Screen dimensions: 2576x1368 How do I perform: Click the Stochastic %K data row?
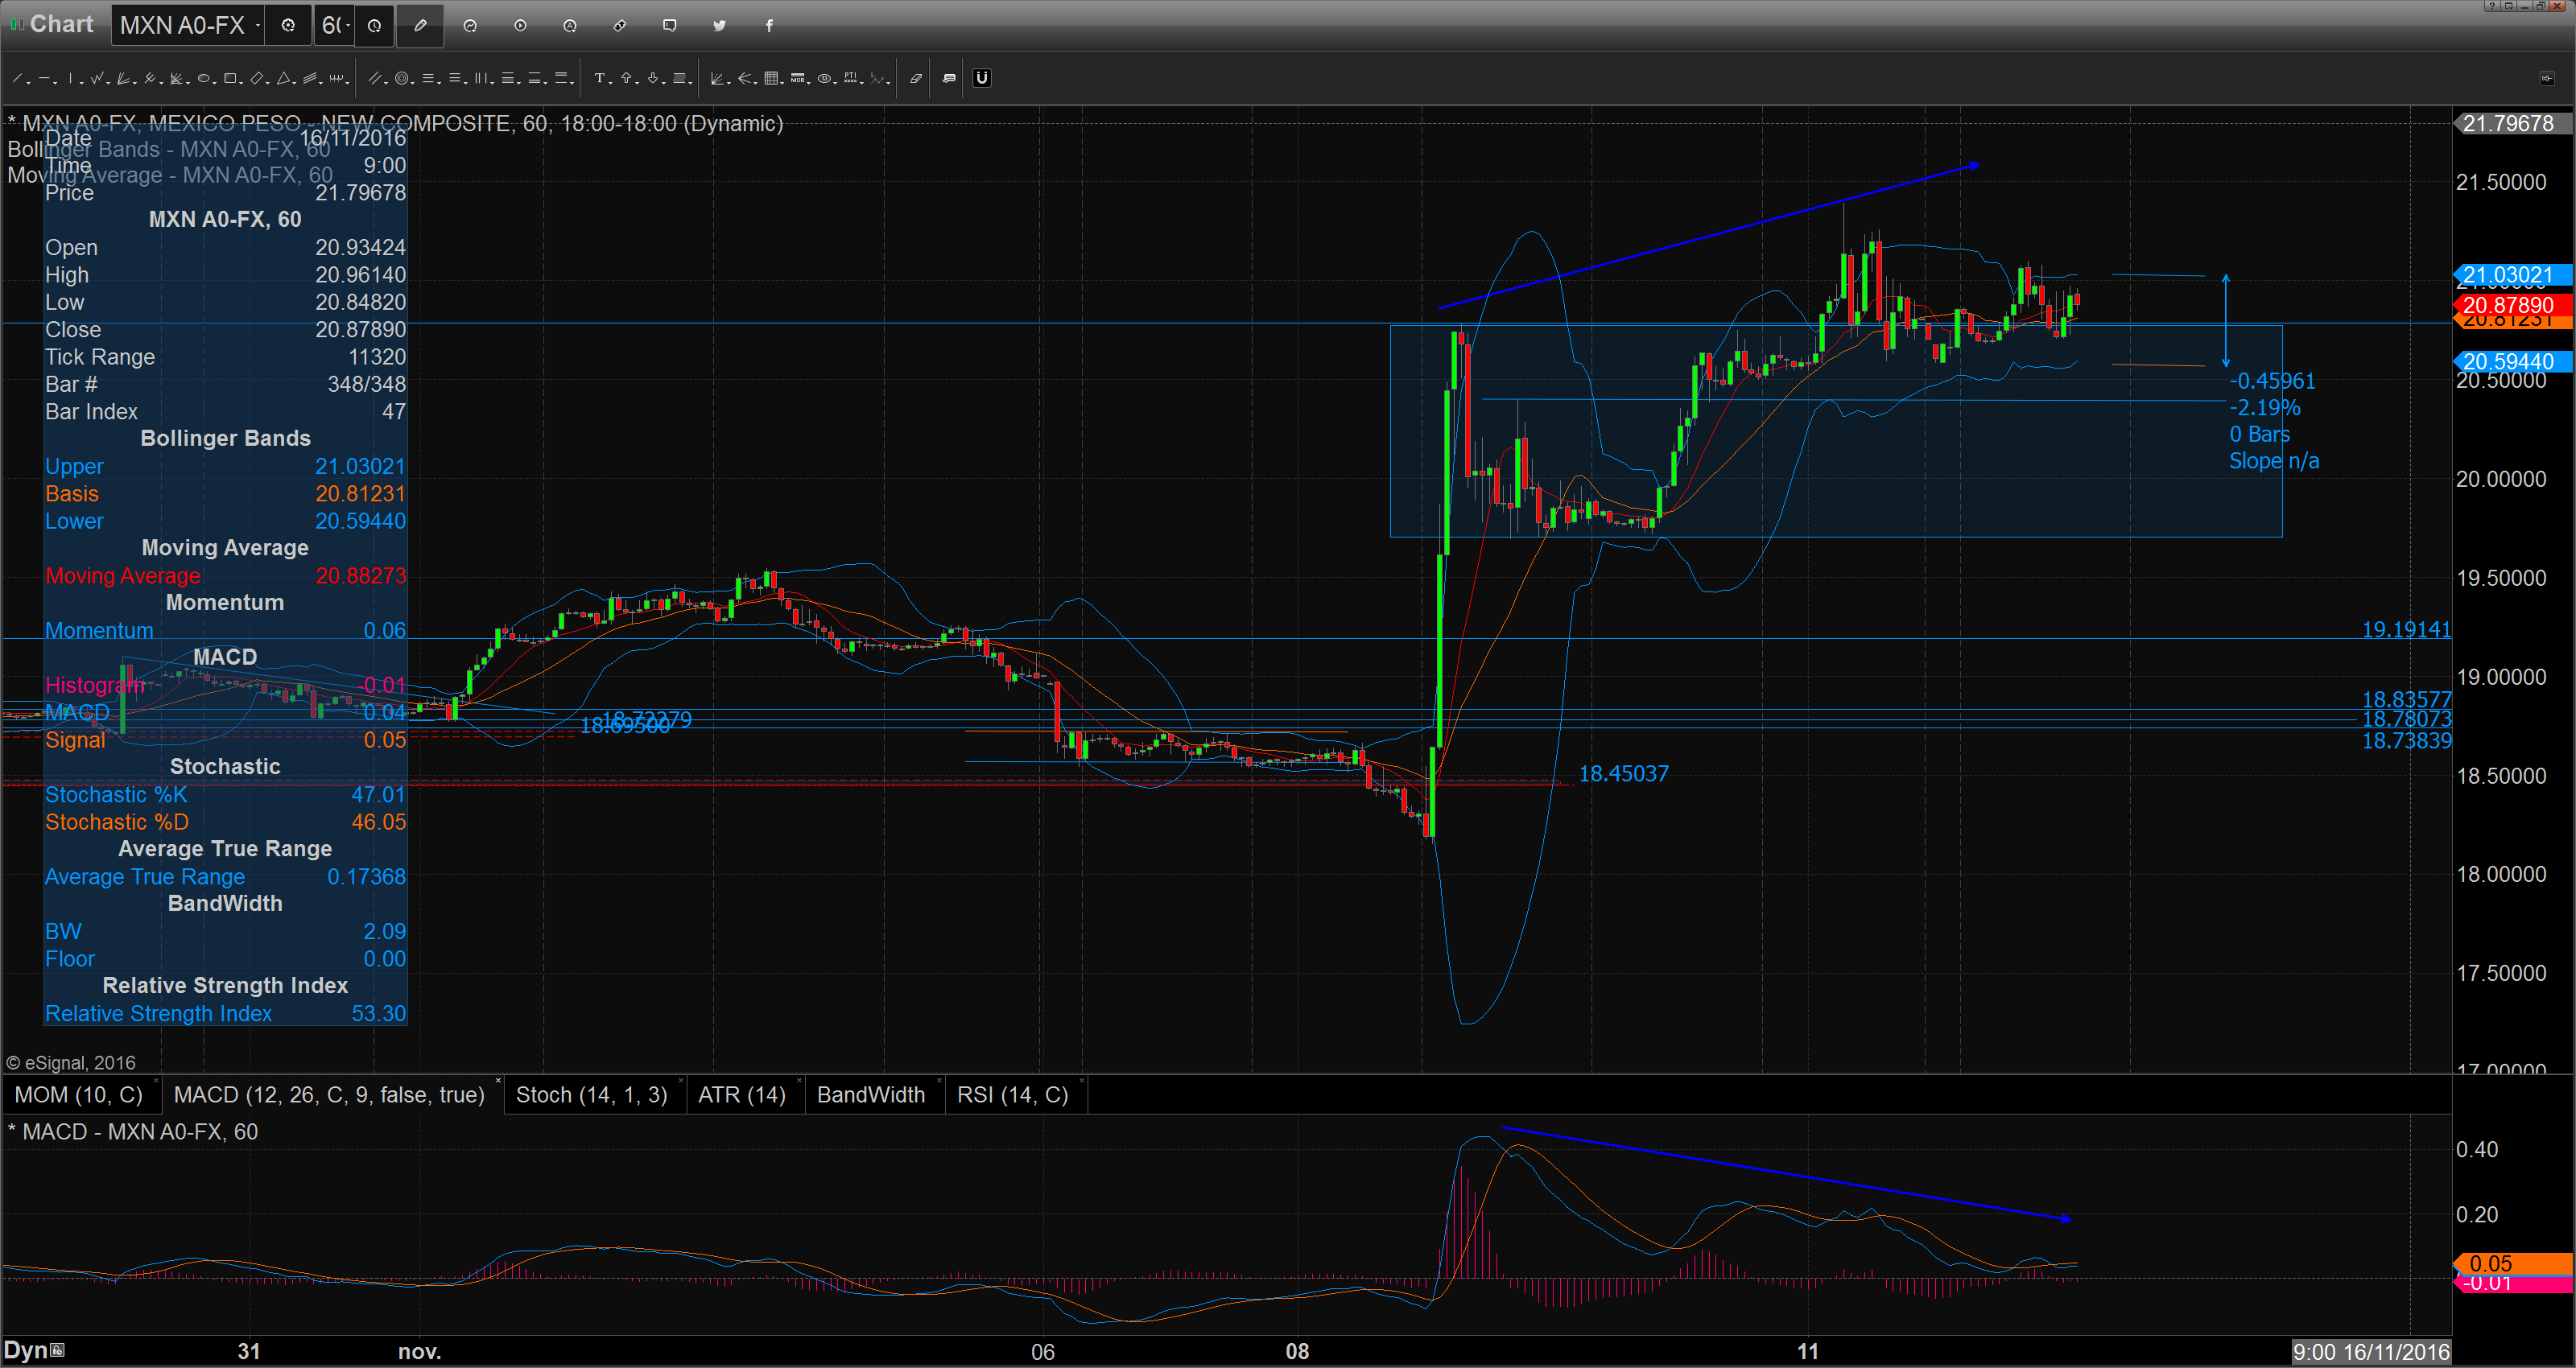tap(225, 794)
